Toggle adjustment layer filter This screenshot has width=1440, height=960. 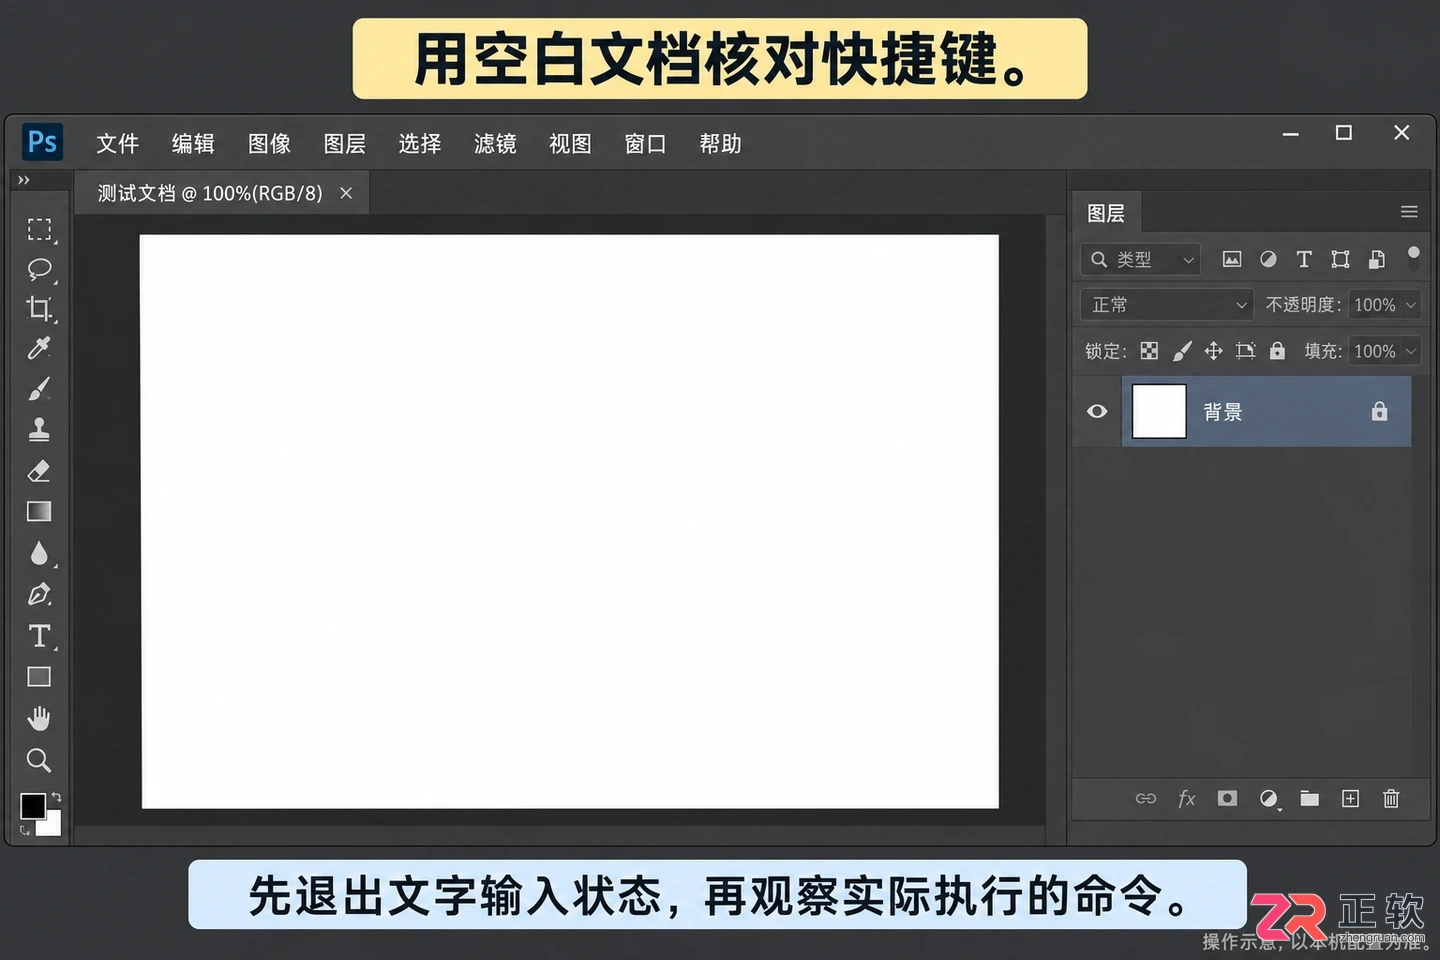(1268, 259)
